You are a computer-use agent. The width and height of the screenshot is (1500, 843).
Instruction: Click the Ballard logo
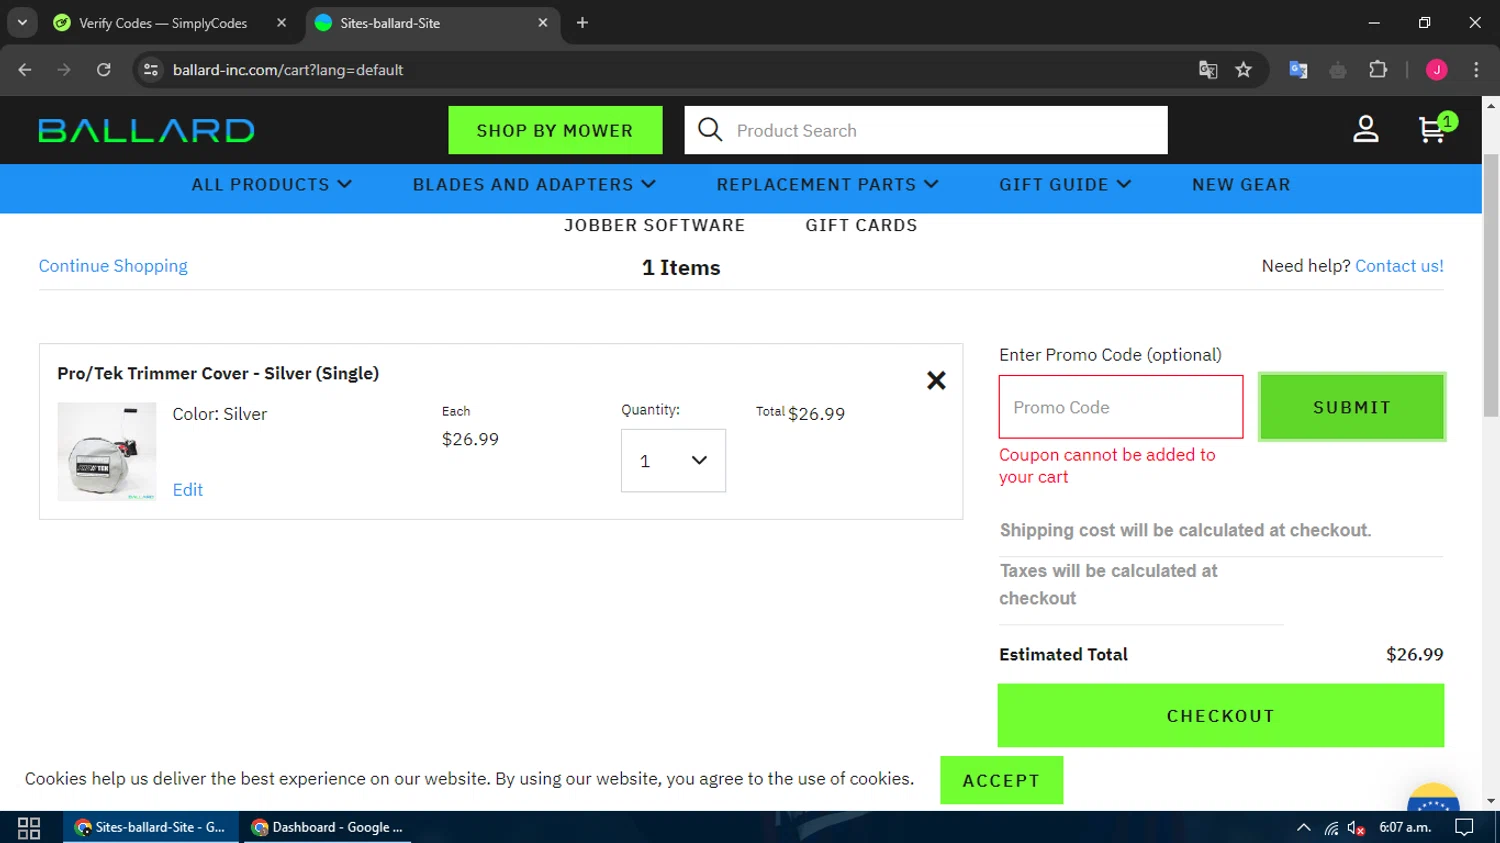tap(146, 130)
